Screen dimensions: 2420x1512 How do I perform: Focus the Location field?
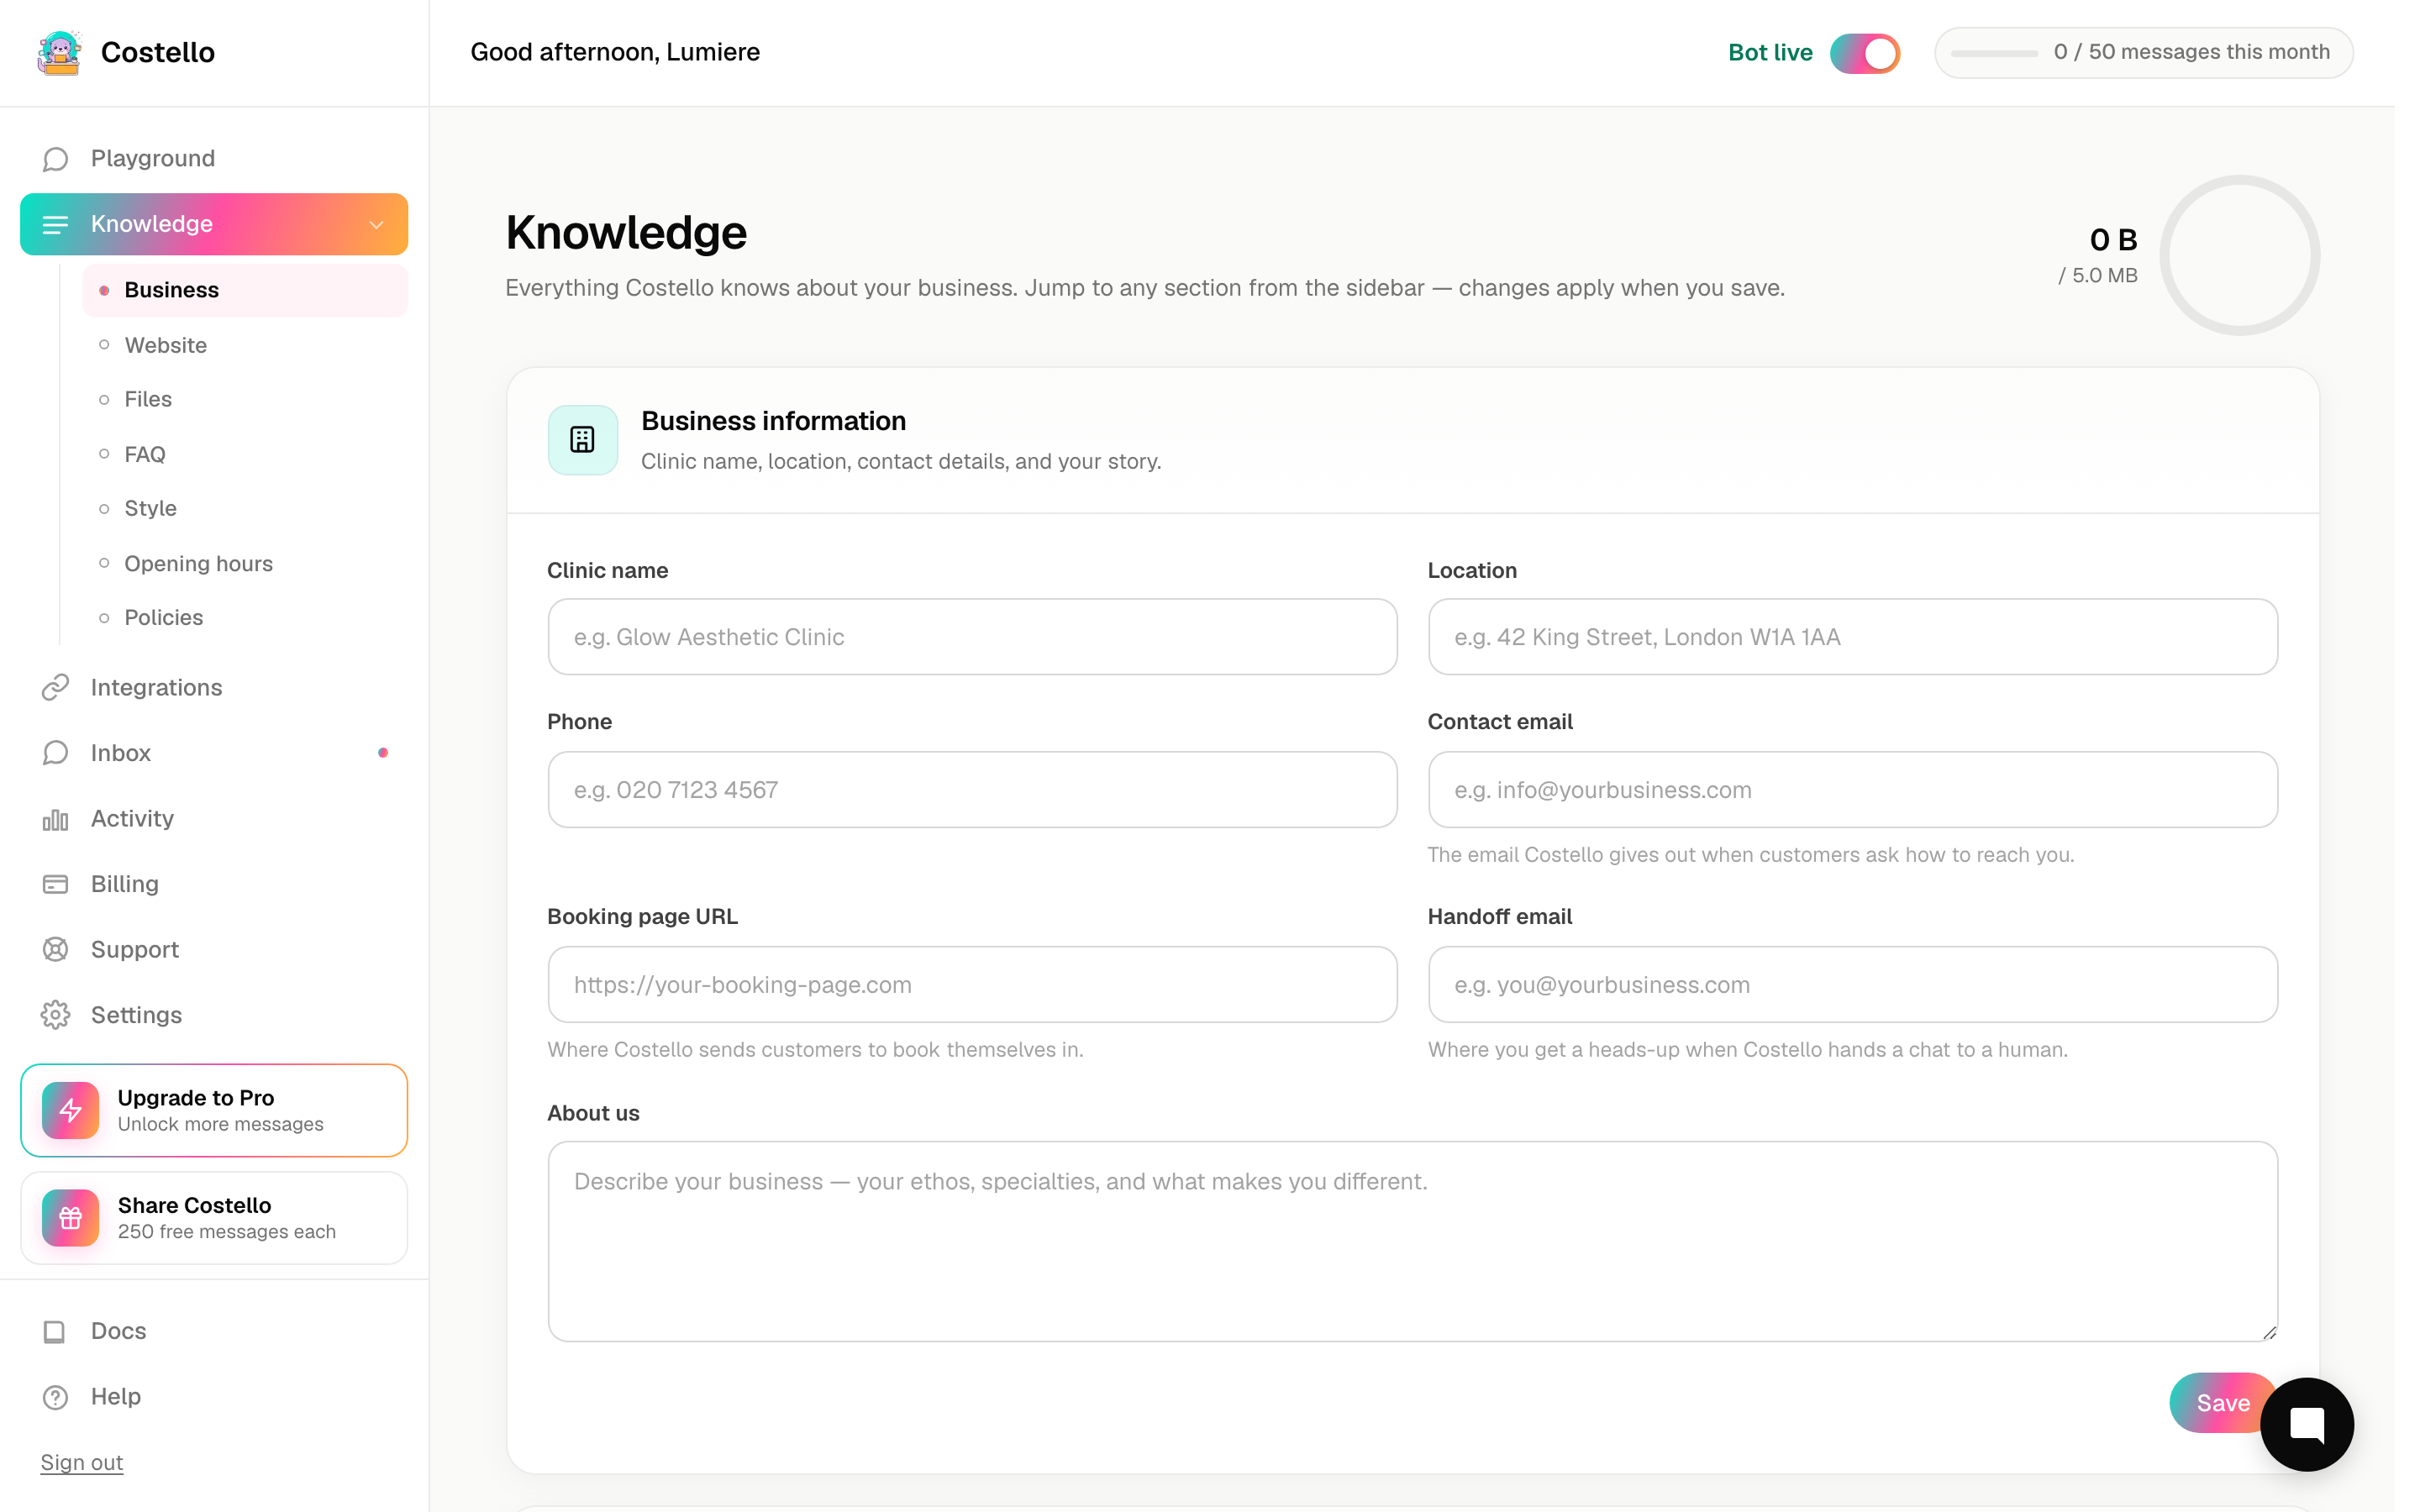tap(1852, 637)
